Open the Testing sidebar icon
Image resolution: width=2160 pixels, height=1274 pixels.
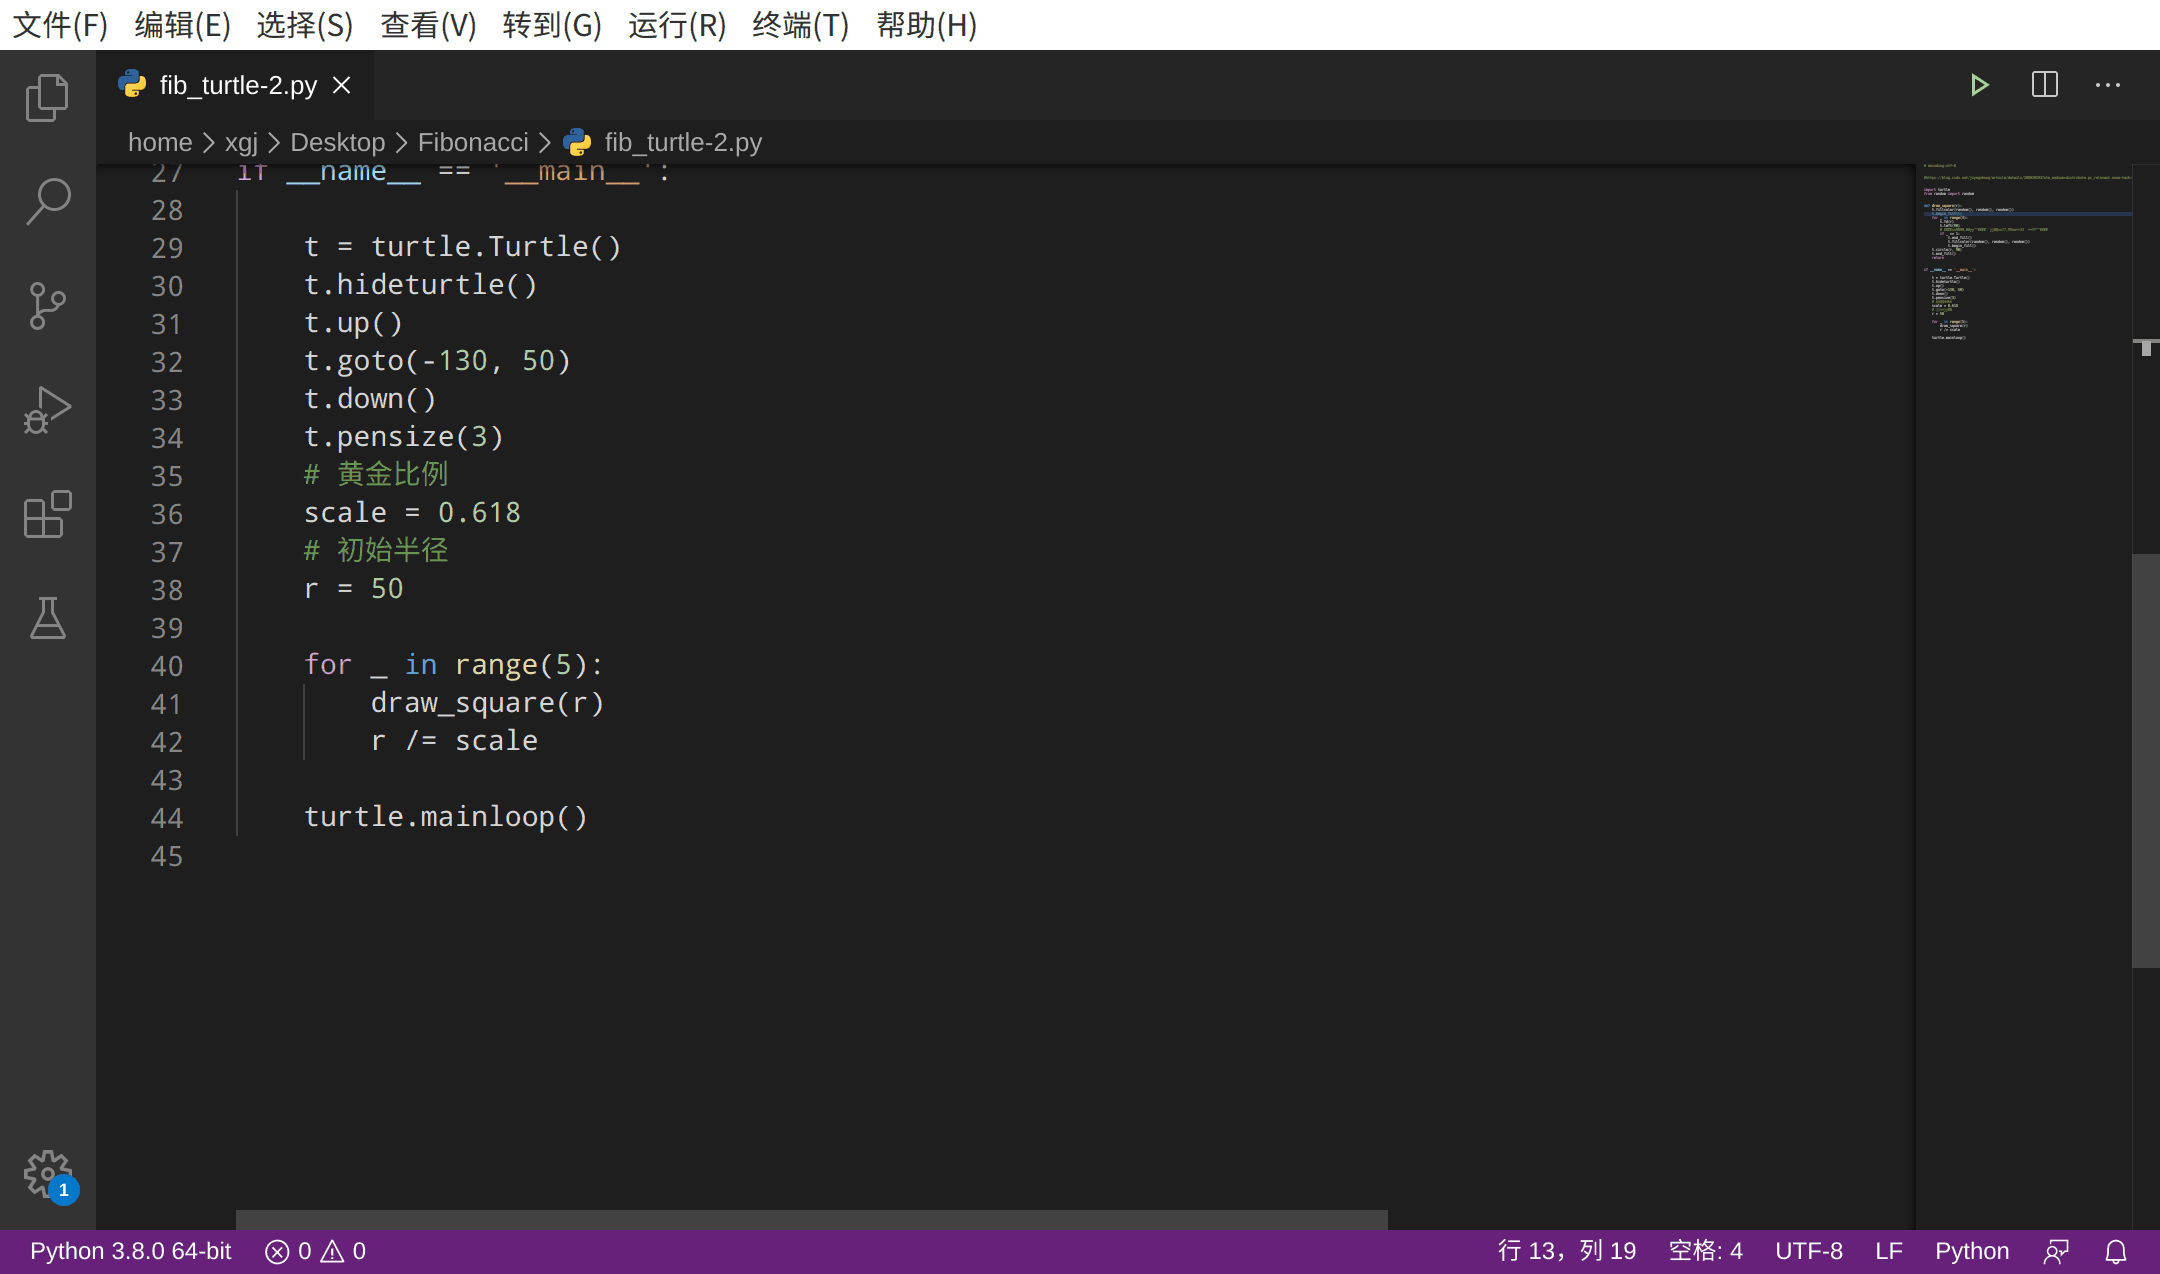click(47, 619)
